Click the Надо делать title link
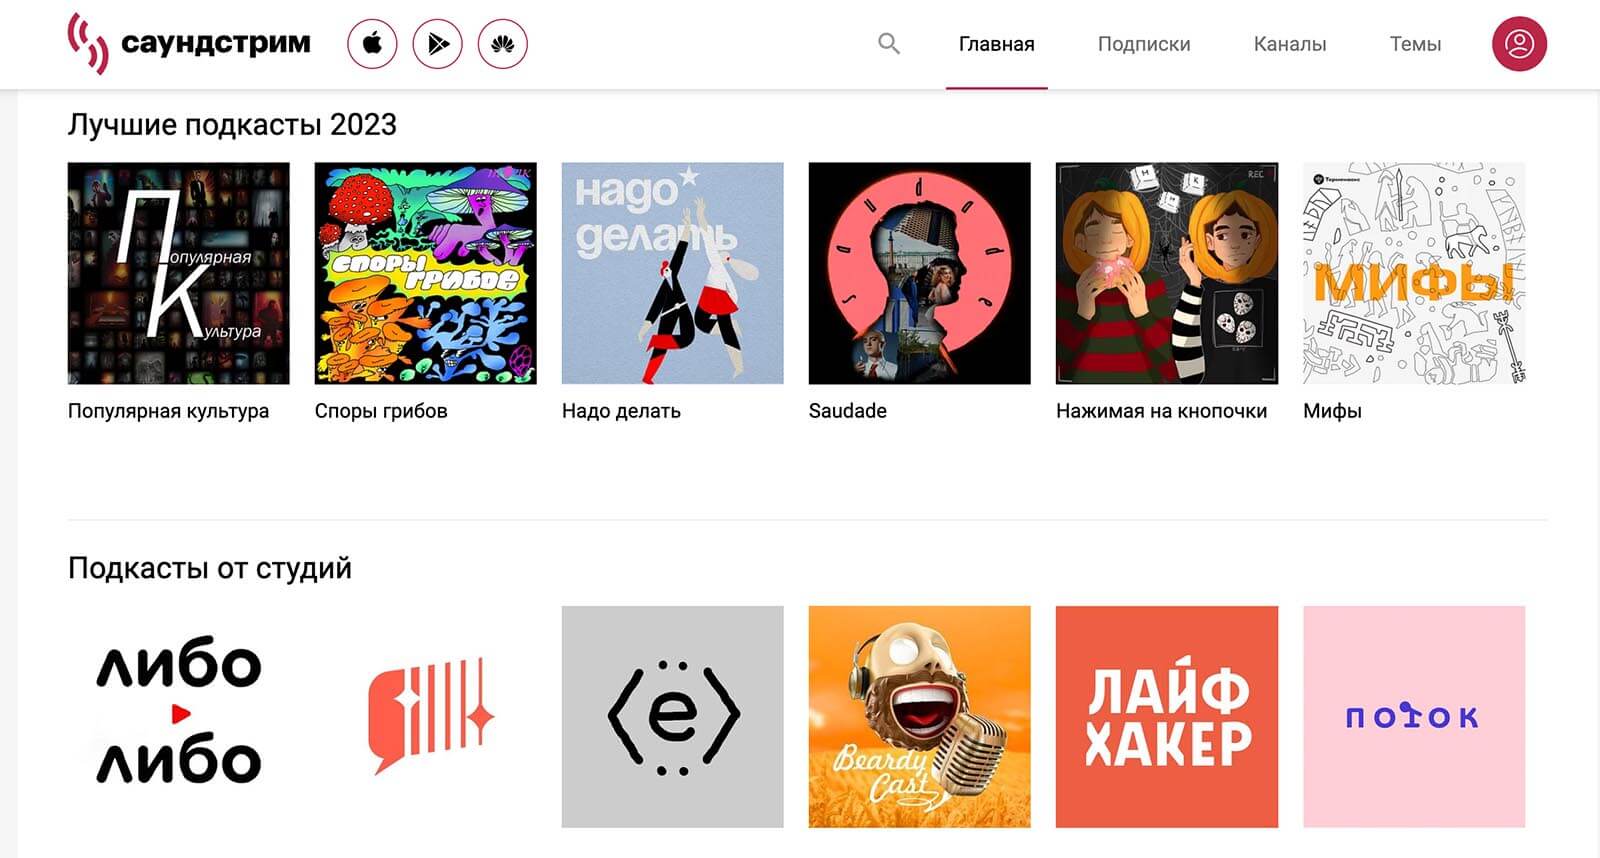 pyautogui.click(x=621, y=411)
